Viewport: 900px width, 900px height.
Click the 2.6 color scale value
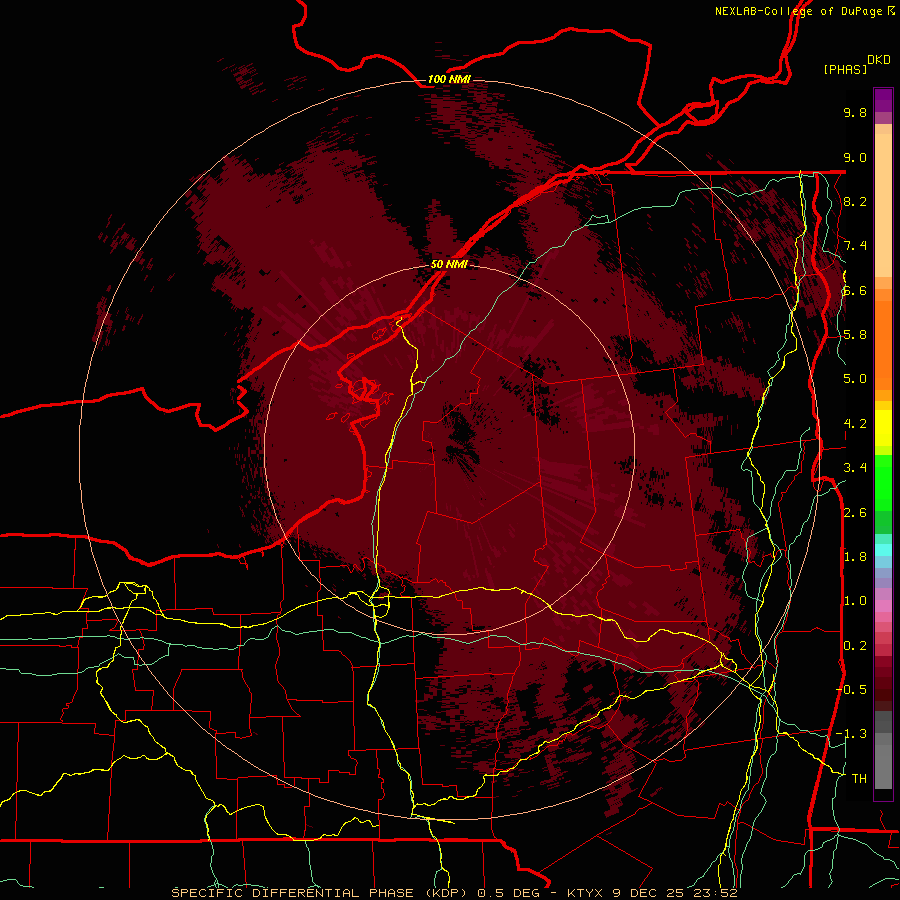pos(855,513)
